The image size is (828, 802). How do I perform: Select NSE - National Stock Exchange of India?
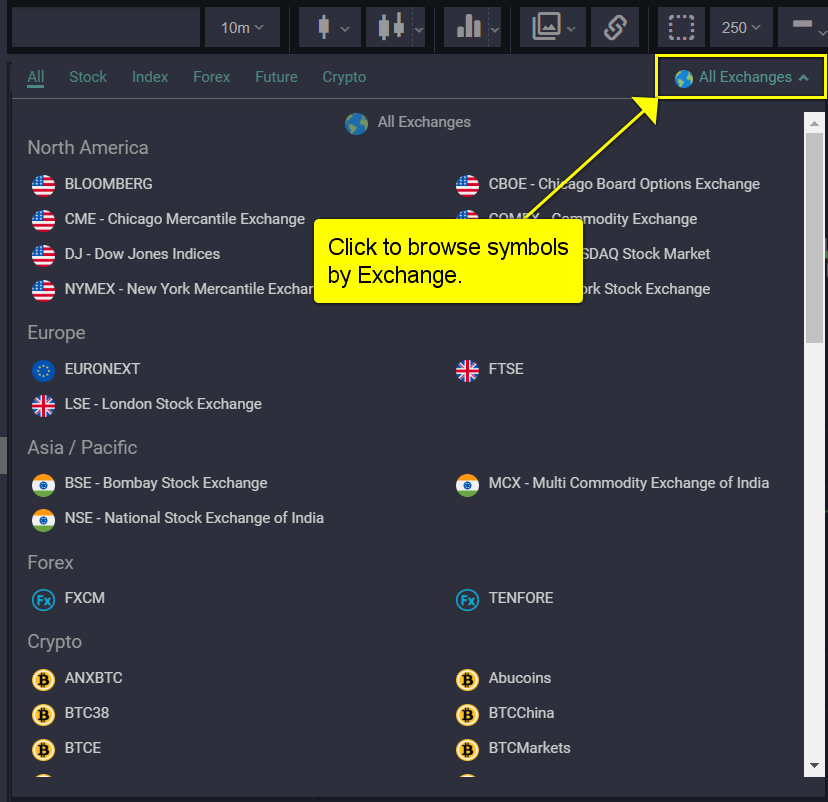(x=194, y=518)
